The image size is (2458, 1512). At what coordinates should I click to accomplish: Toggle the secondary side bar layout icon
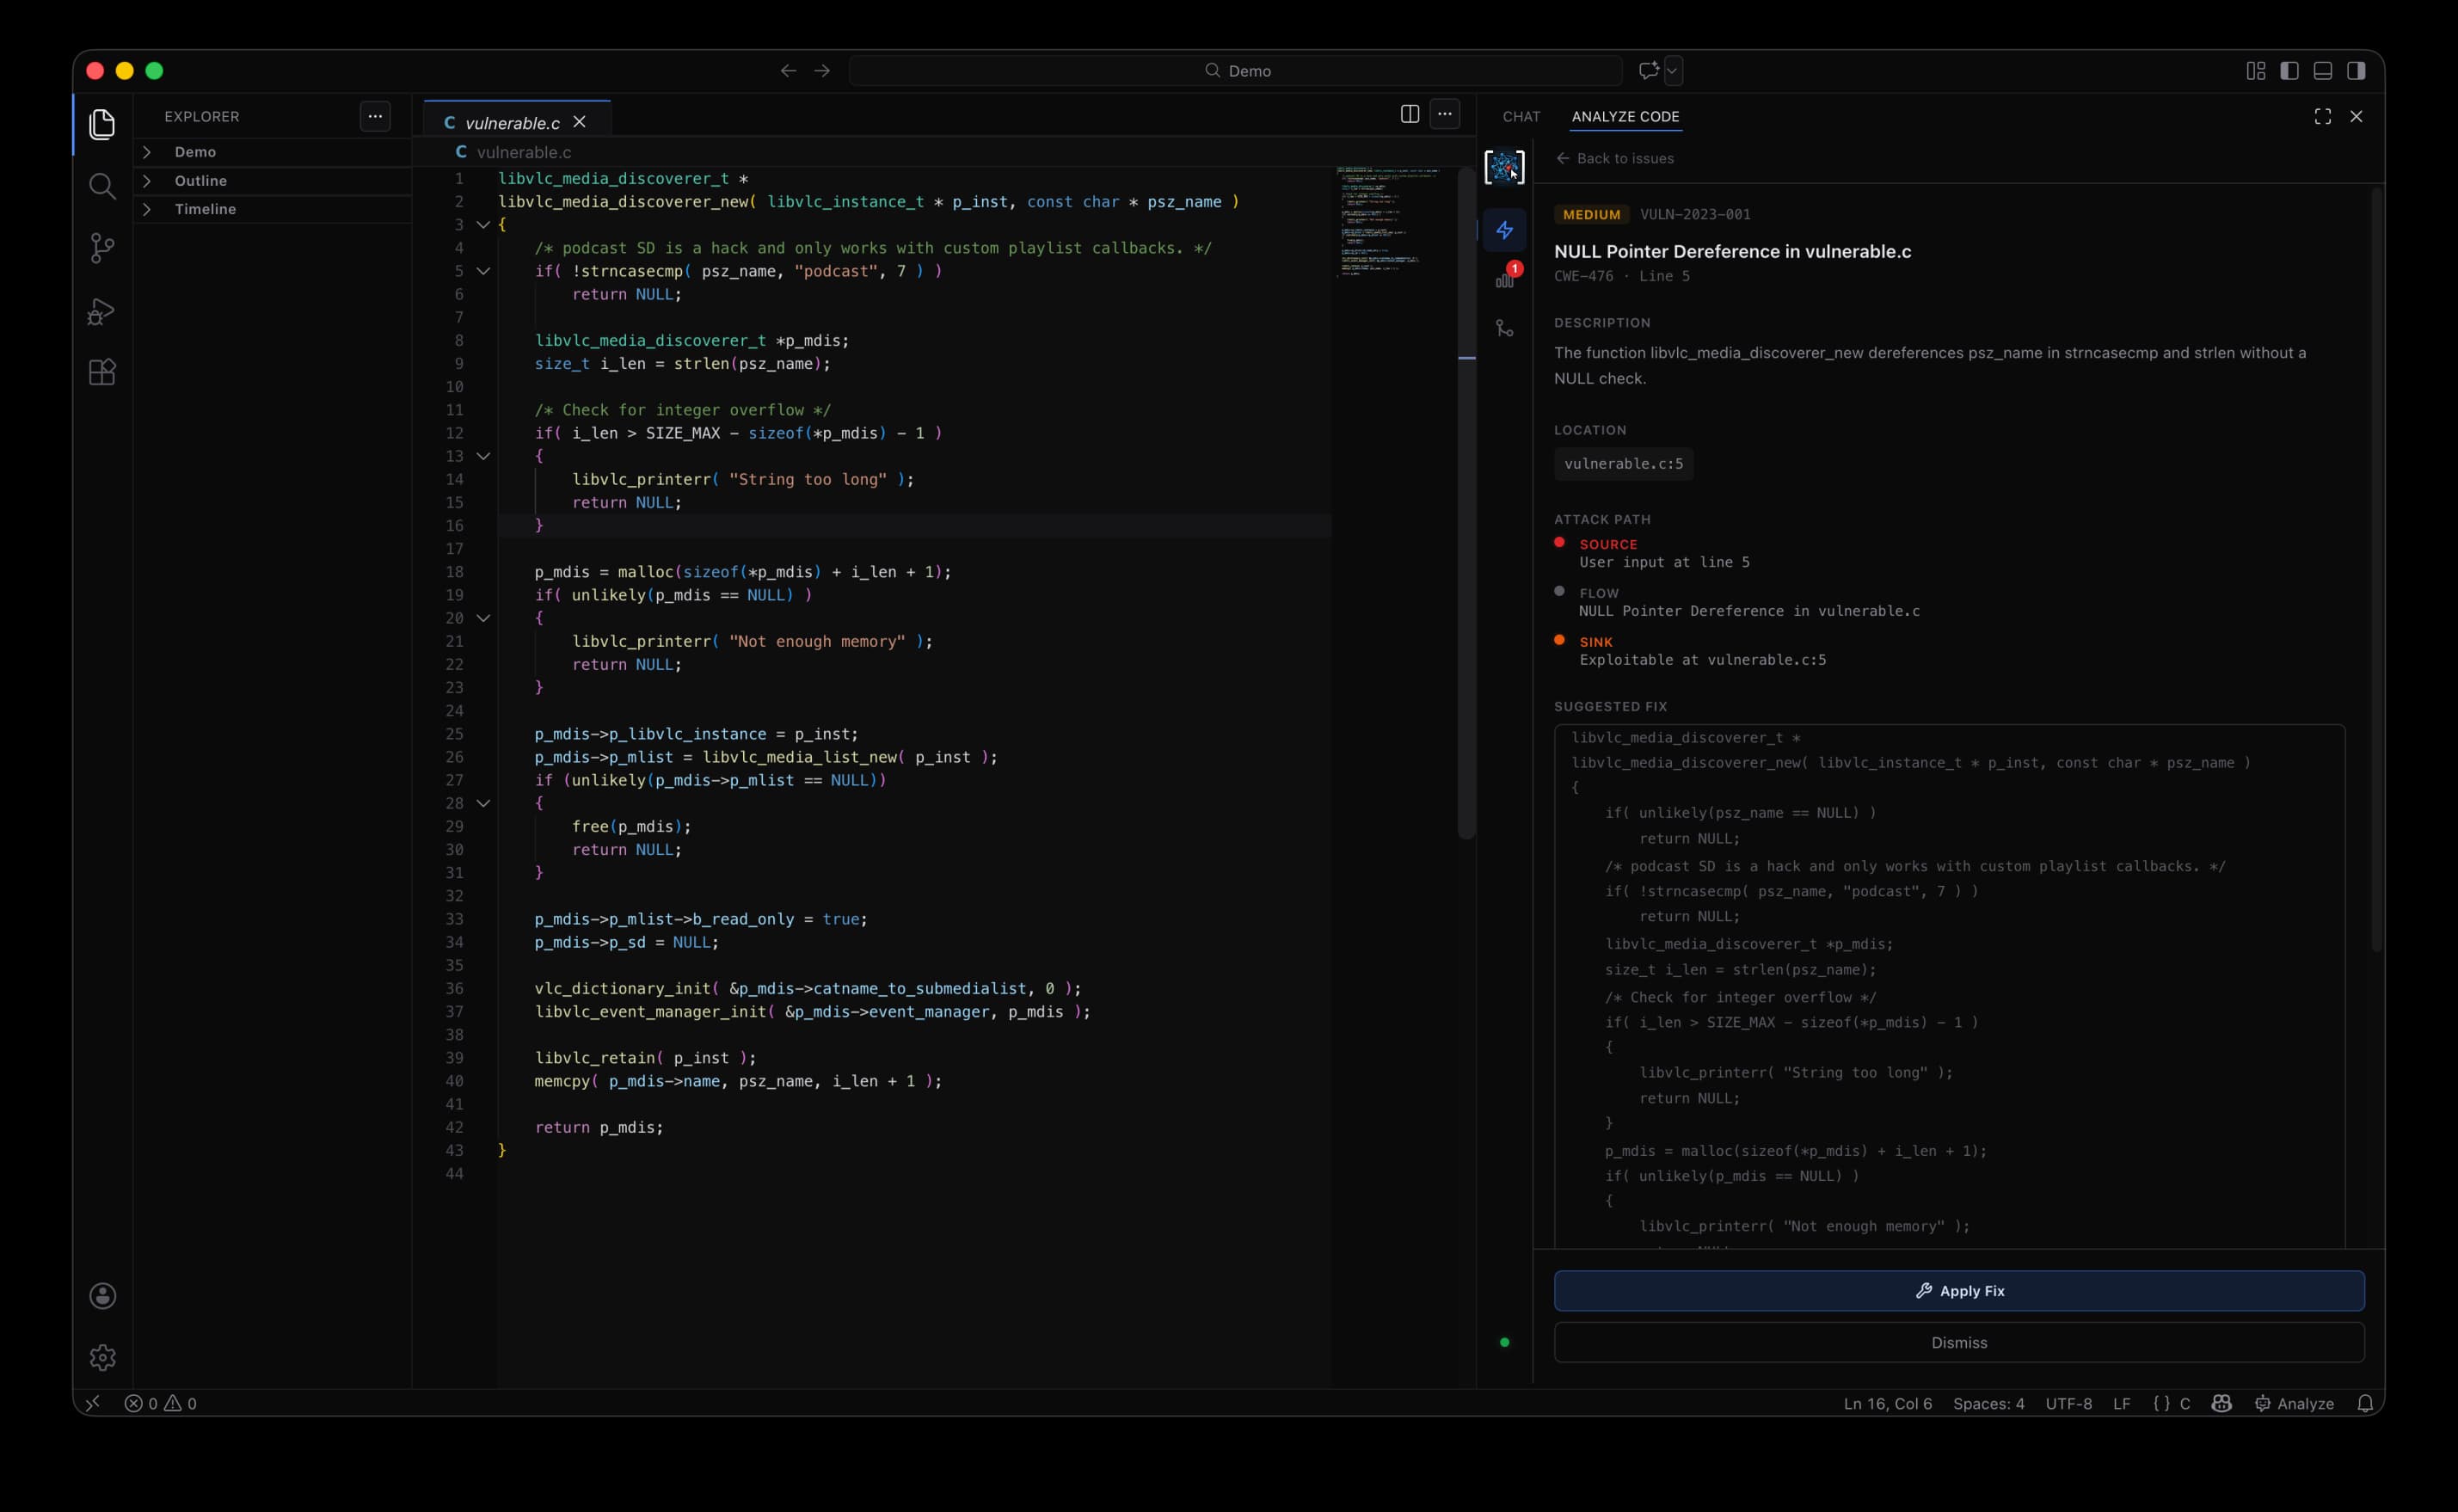pyautogui.click(x=2356, y=71)
